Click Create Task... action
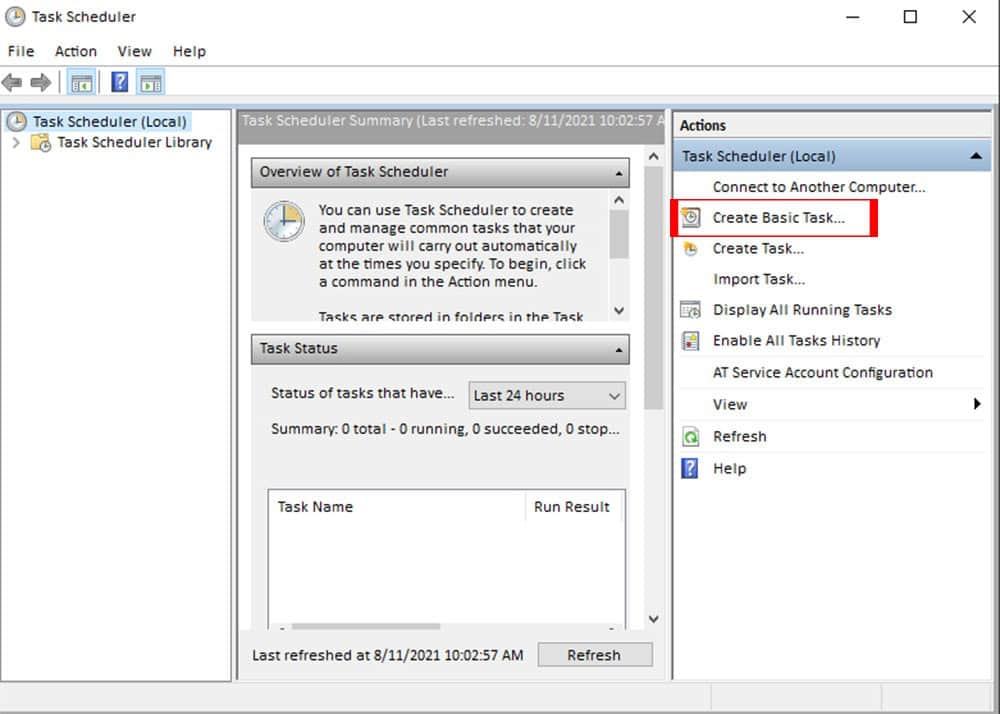The width and height of the screenshot is (1000, 714). 758,249
